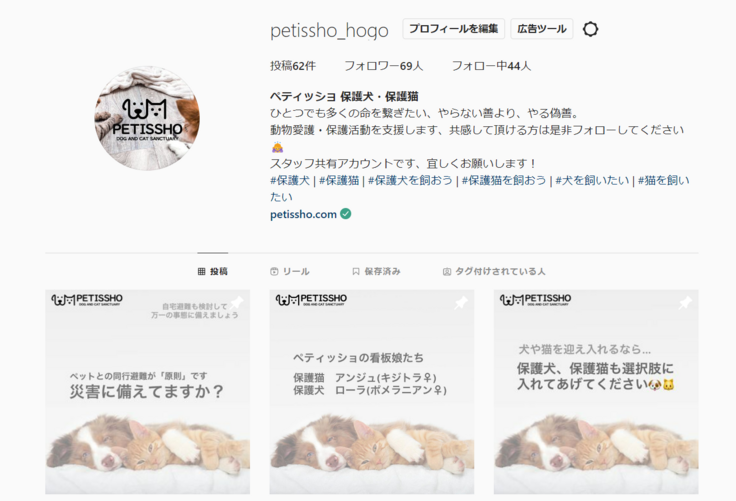Open the フォロワー69人 followers list
736x501 pixels.
coord(383,66)
